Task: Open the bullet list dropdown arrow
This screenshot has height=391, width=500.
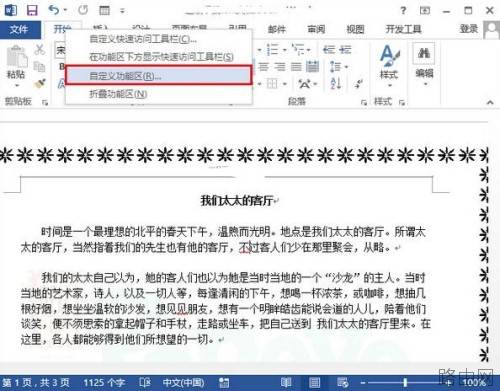Action: tap(285, 50)
